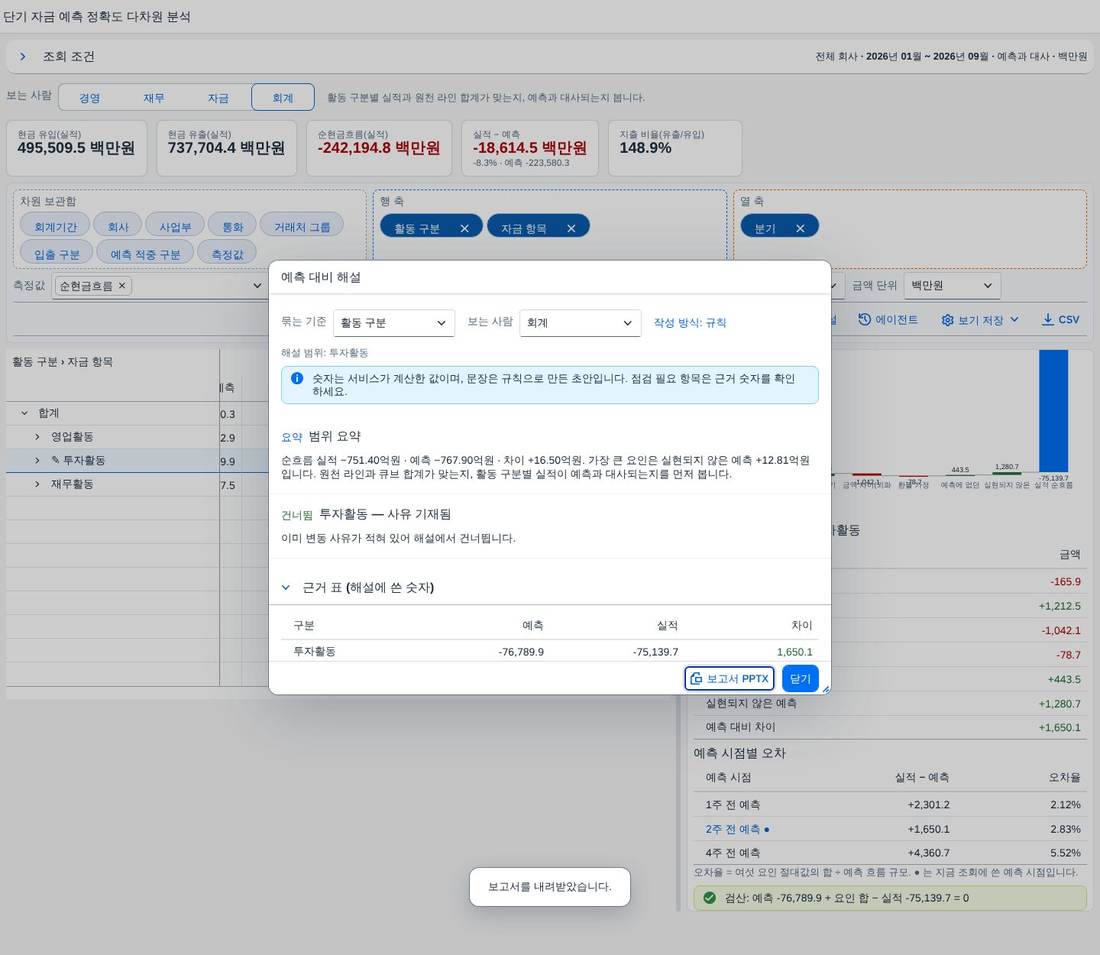Click the 예측 대비 차이 row
Image resolution: width=1100 pixels, height=955 pixels.
889,727
